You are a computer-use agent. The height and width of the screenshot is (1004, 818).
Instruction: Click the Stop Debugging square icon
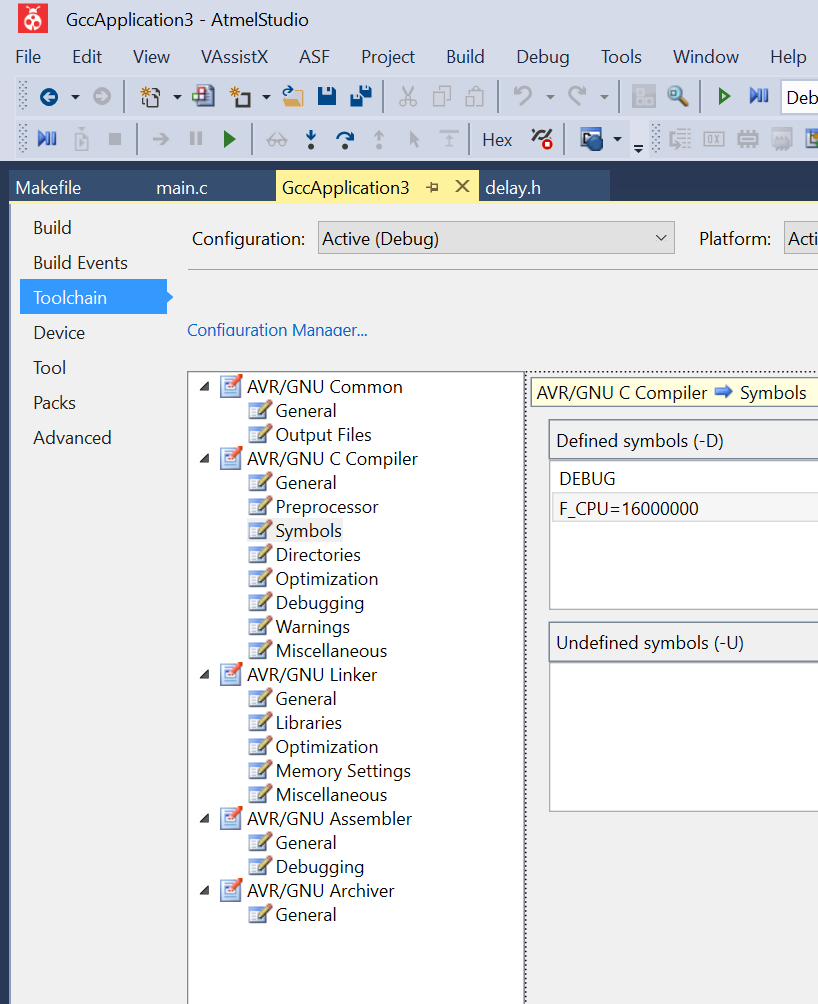pyautogui.click(x=115, y=139)
